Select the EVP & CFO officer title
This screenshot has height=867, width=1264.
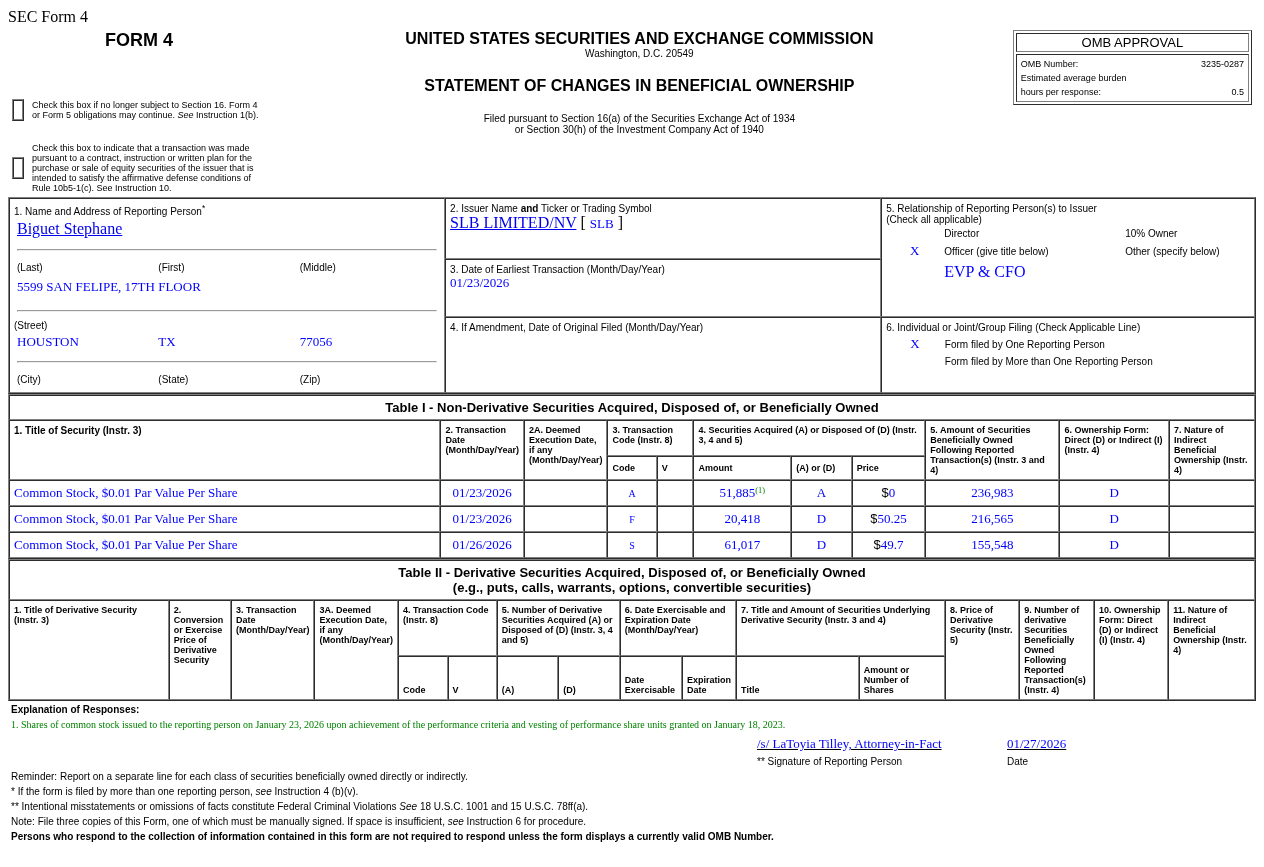pos(984,272)
